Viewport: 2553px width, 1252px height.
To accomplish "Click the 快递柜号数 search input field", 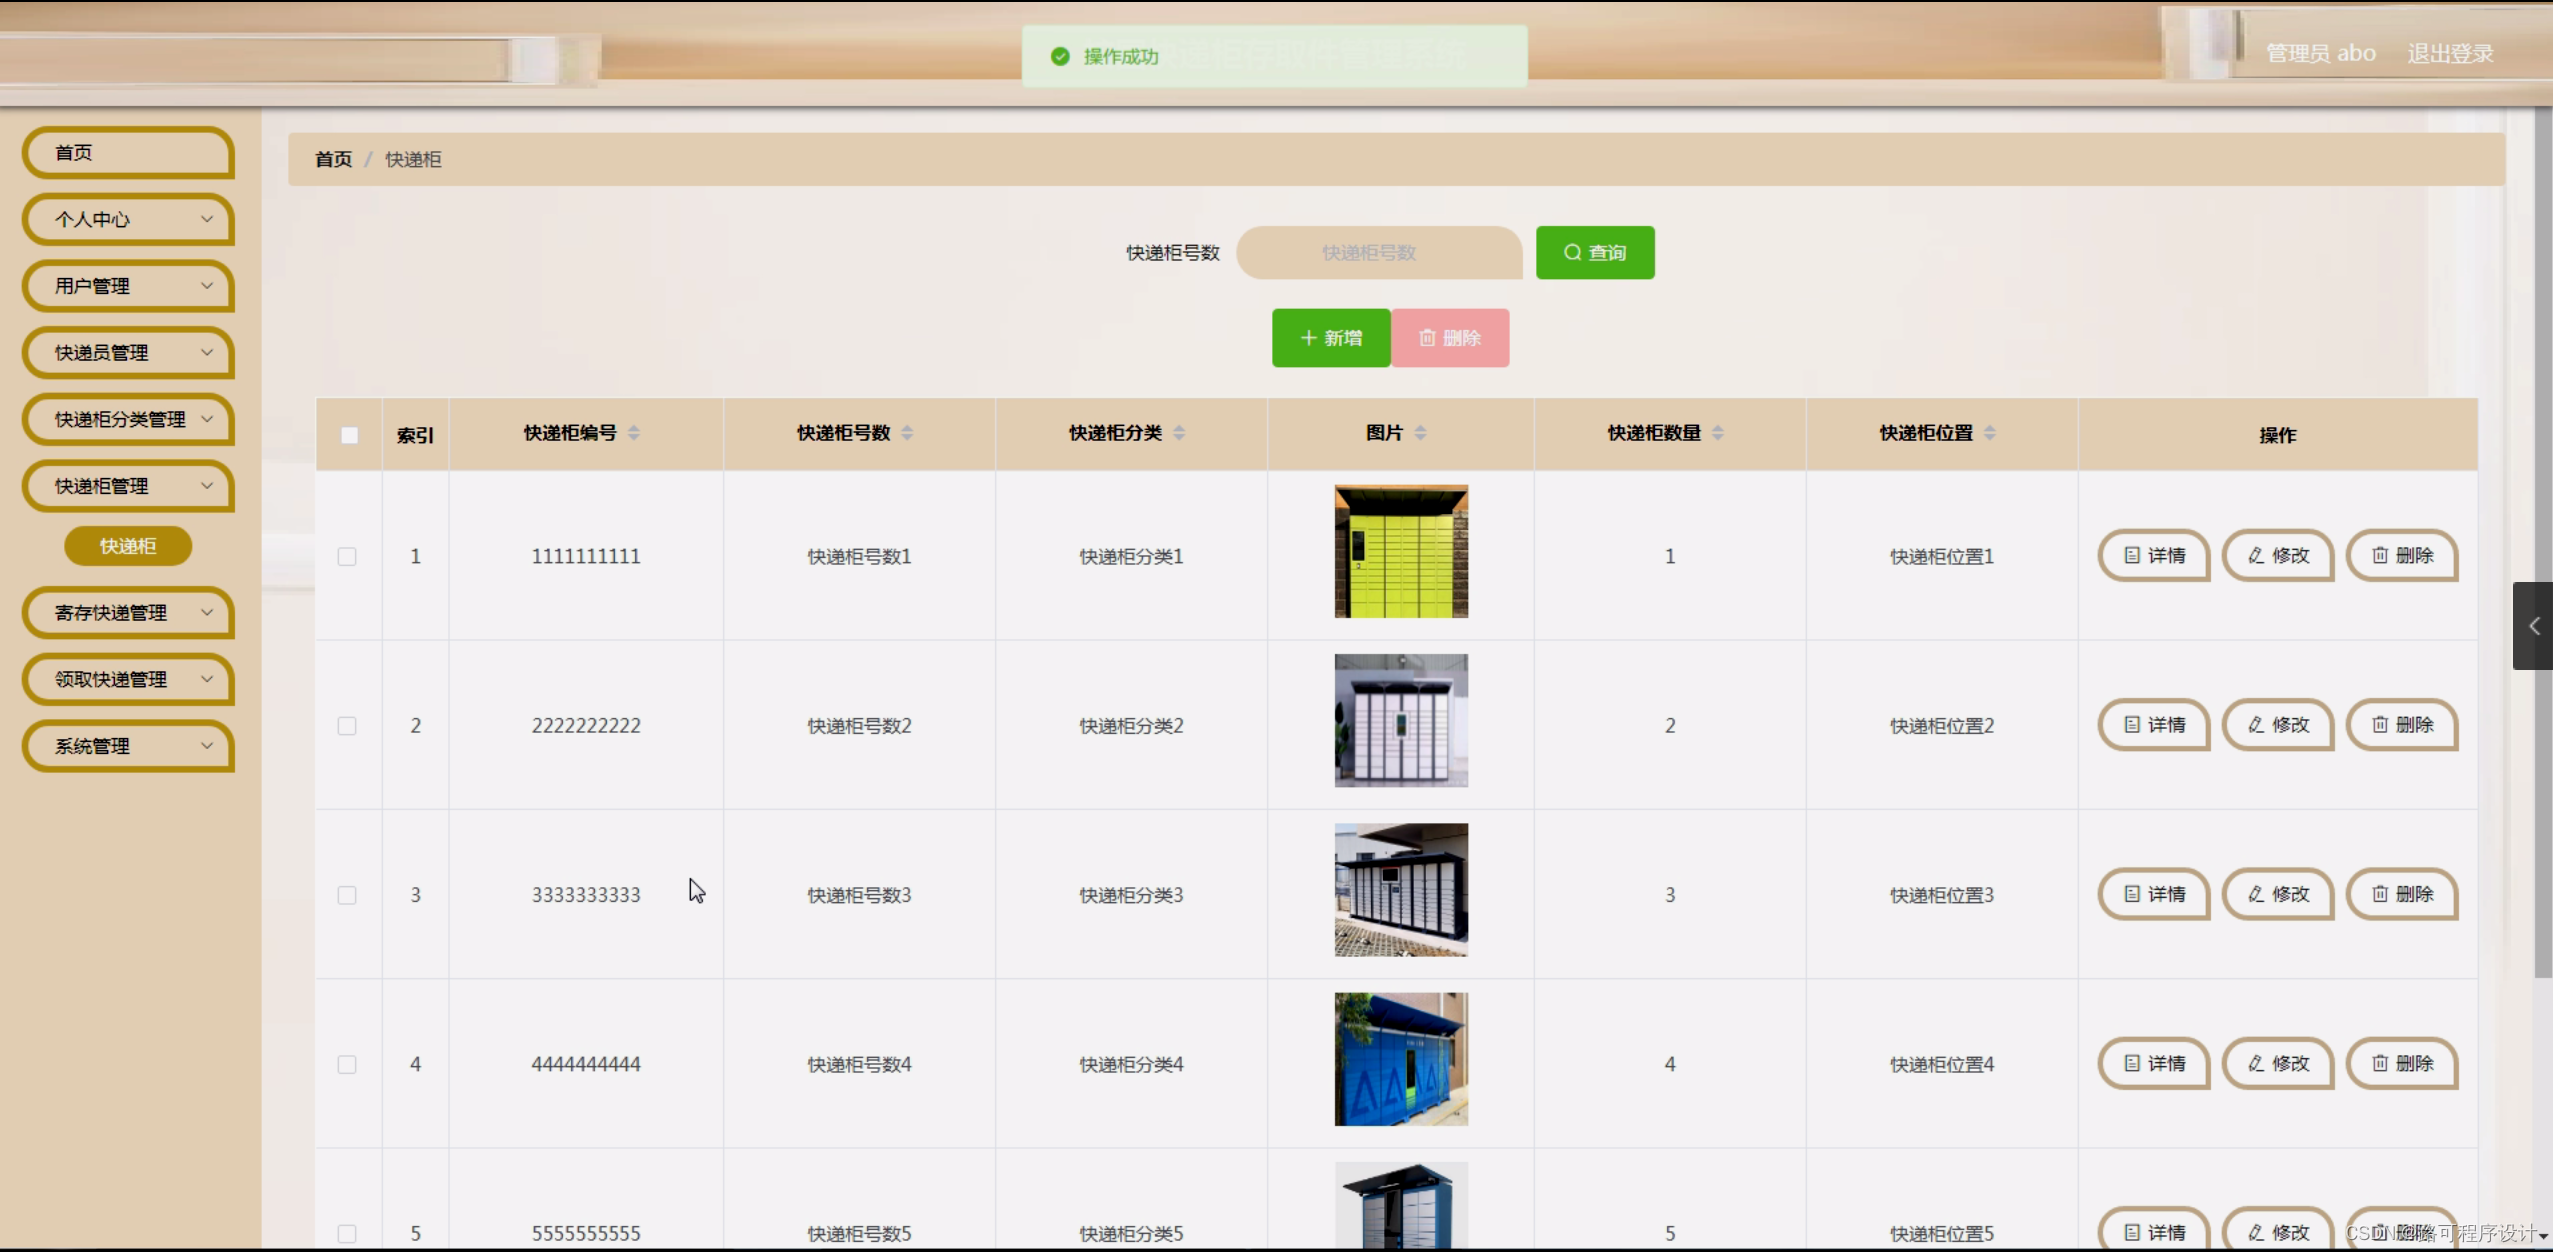I will coord(1378,253).
